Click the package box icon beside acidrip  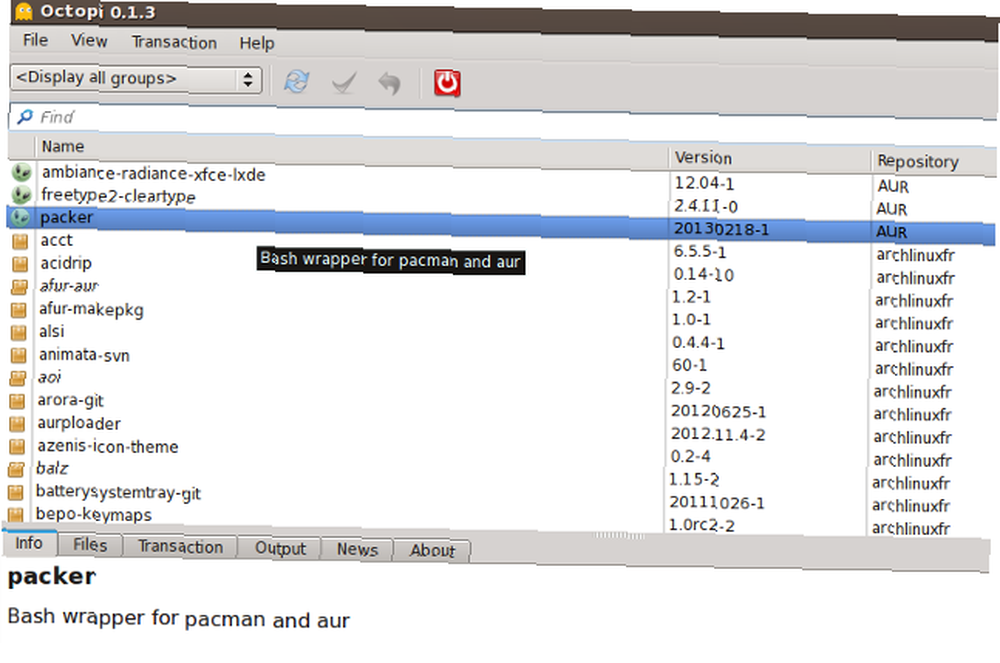(20, 264)
